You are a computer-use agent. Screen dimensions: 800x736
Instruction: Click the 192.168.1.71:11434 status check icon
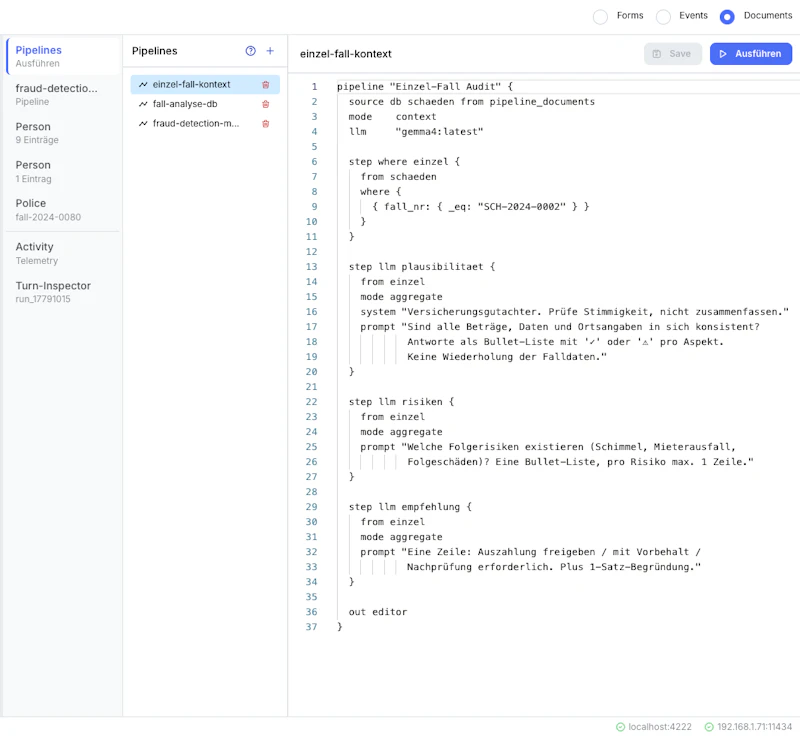709,726
